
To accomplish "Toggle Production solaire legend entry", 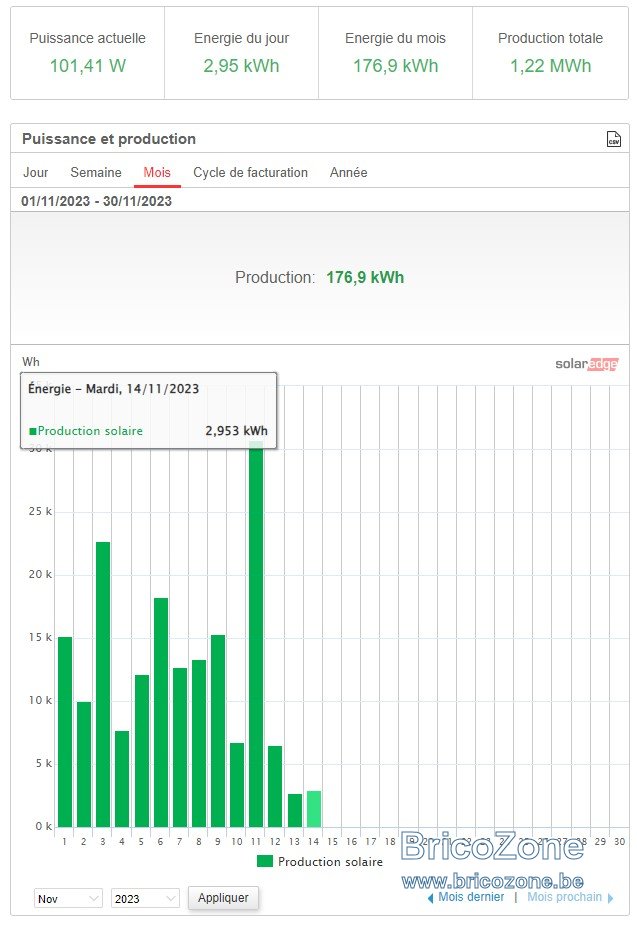I will pos(320,861).
